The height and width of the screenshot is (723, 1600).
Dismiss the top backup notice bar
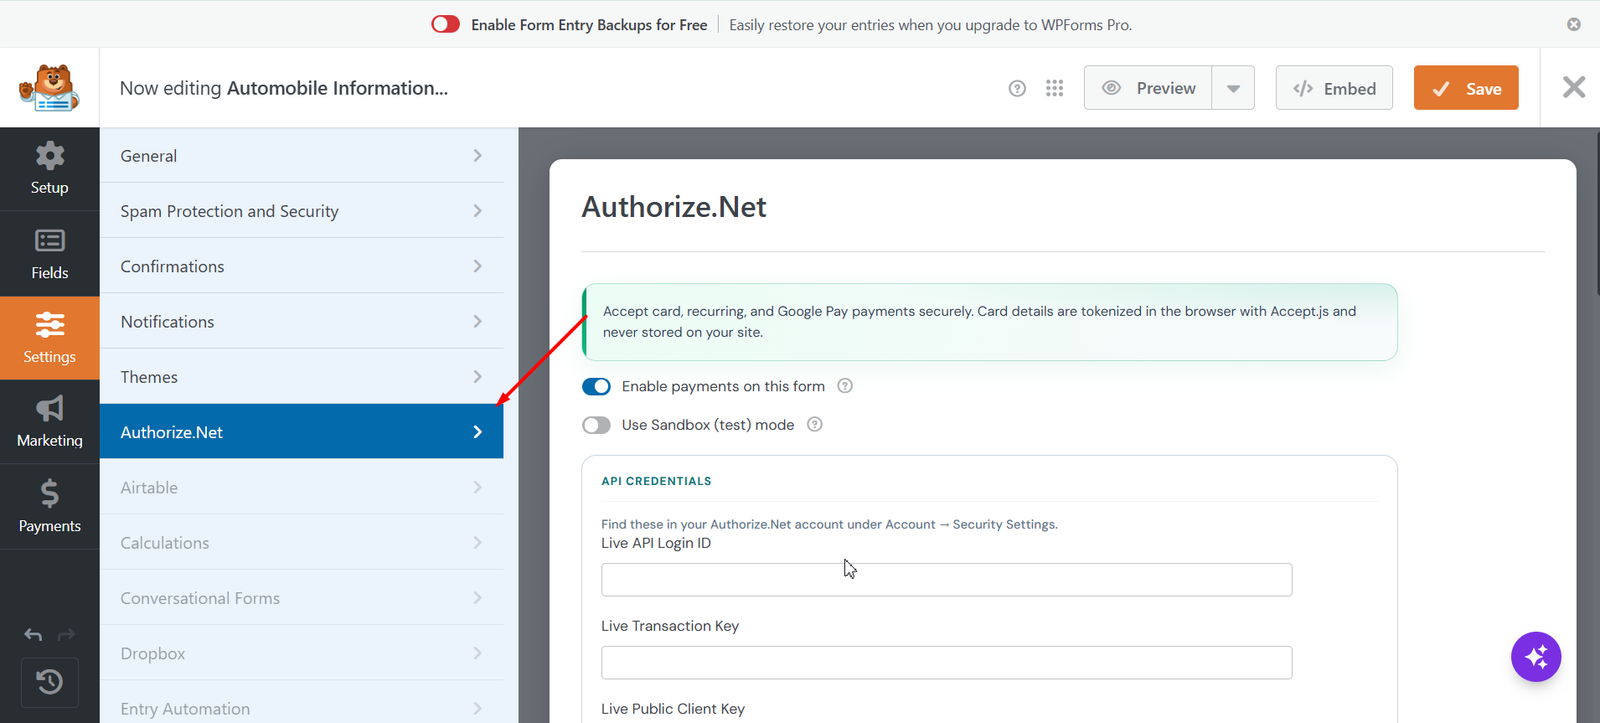[1574, 24]
